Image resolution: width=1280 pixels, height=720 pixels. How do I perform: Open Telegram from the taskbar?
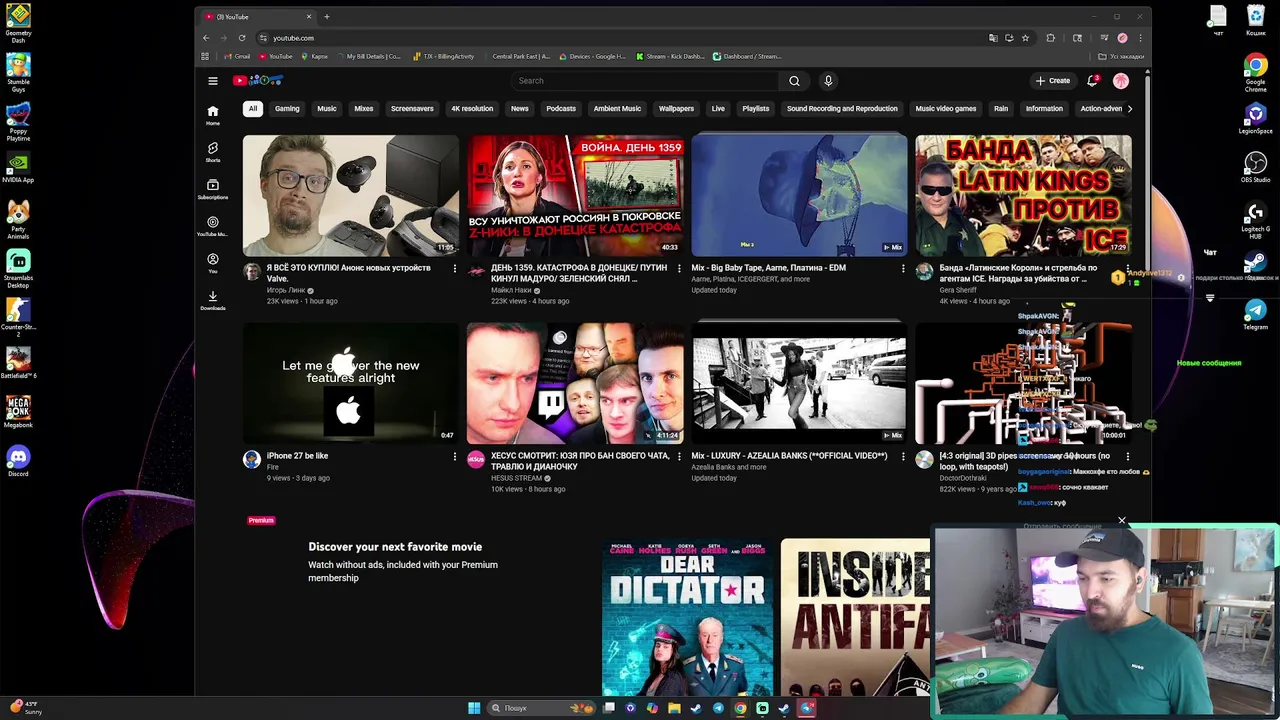(718, 708)
